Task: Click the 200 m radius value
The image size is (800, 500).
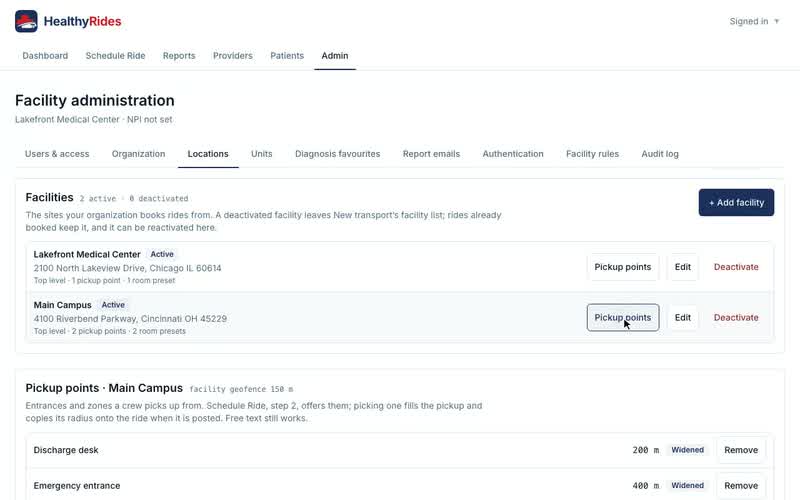Action: [645, 450]
